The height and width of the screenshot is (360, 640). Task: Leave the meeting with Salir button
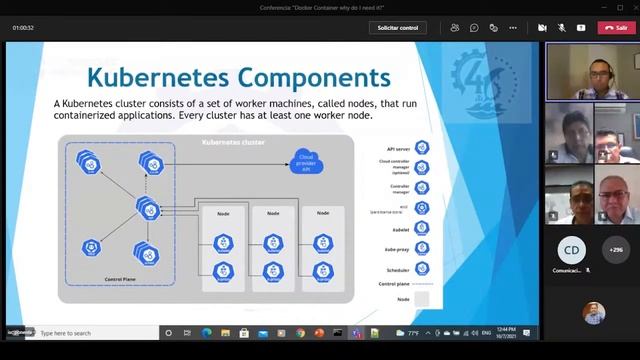coord(616,28)
